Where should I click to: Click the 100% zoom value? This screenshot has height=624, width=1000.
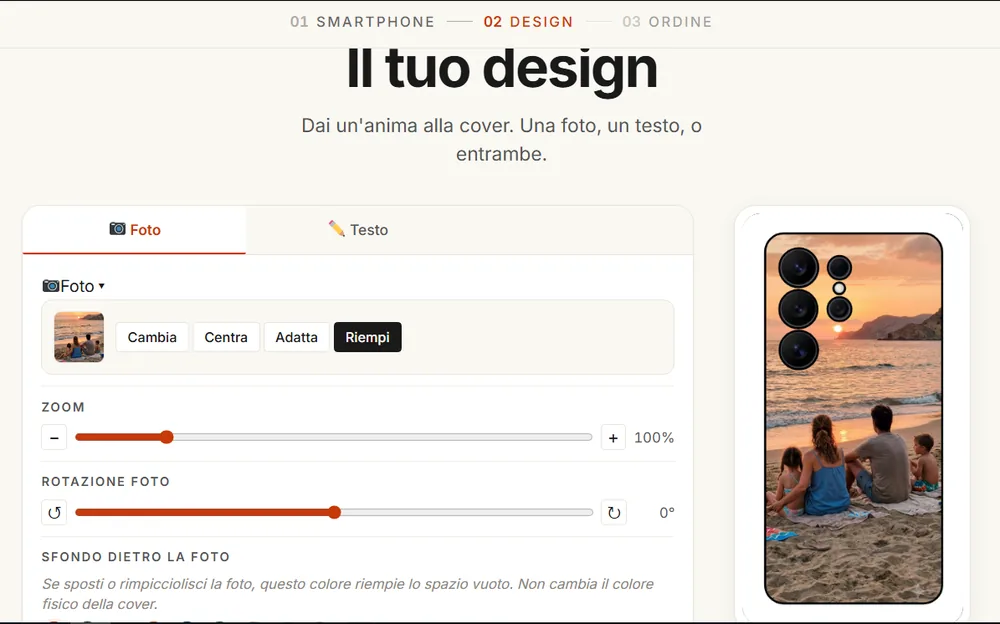coord(654,438)
